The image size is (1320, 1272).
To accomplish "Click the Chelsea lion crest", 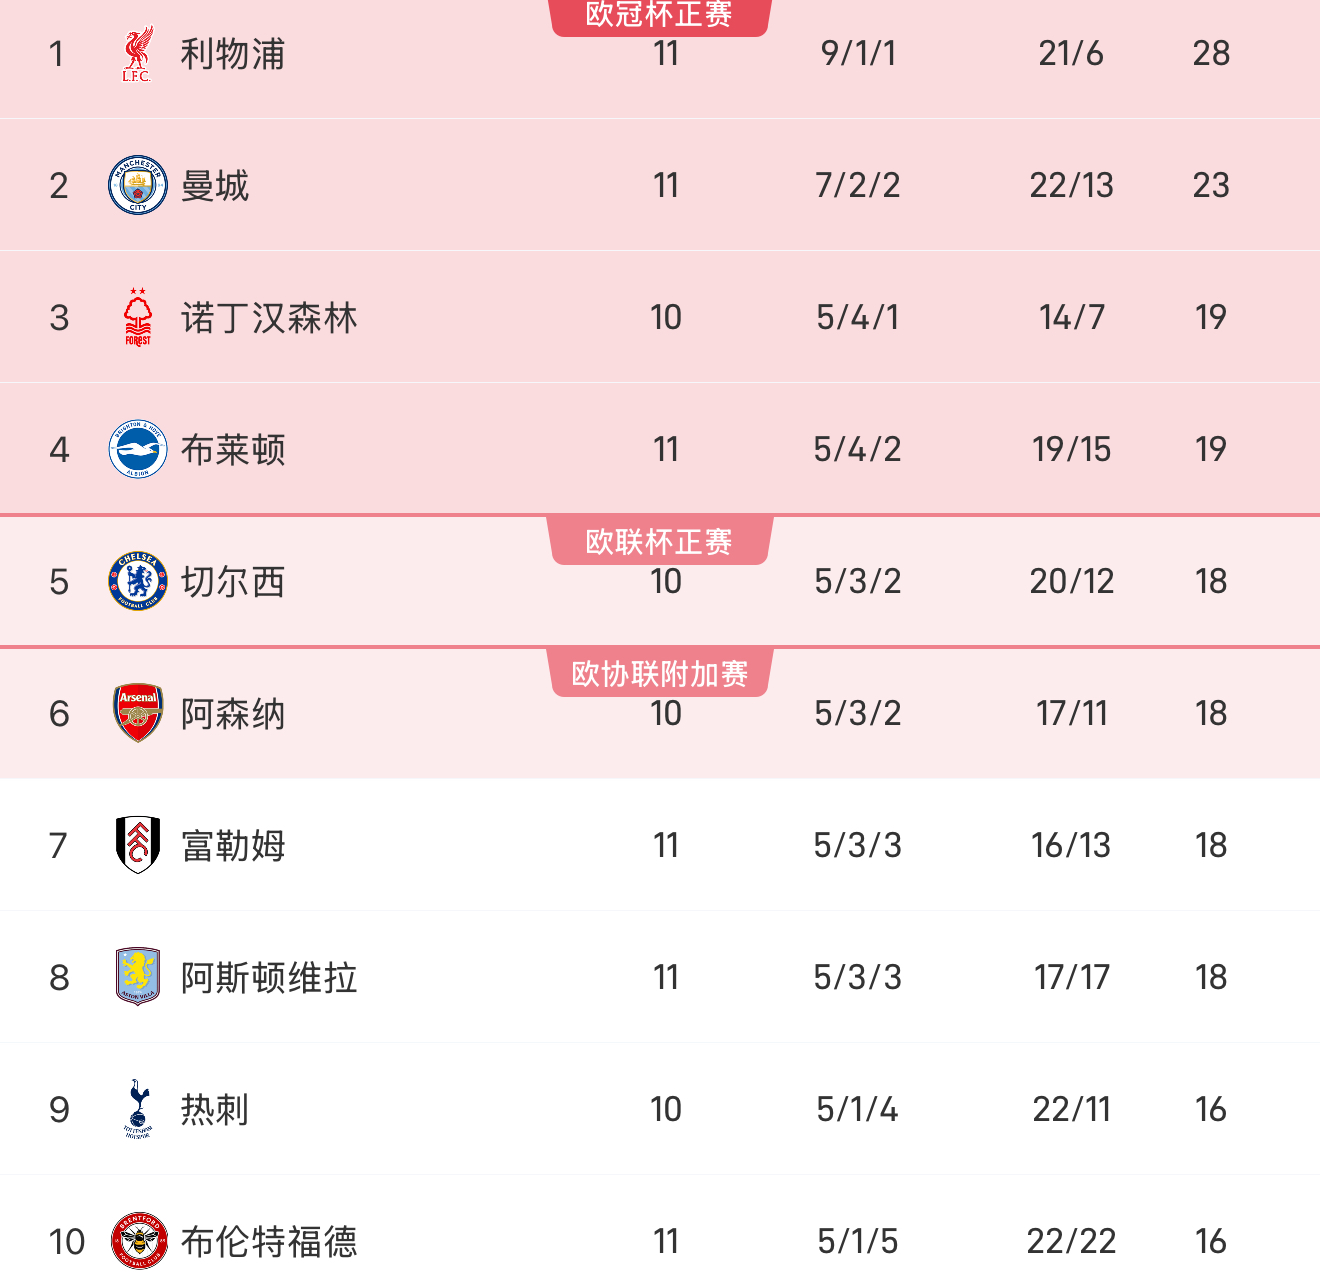I will [138, 581].
